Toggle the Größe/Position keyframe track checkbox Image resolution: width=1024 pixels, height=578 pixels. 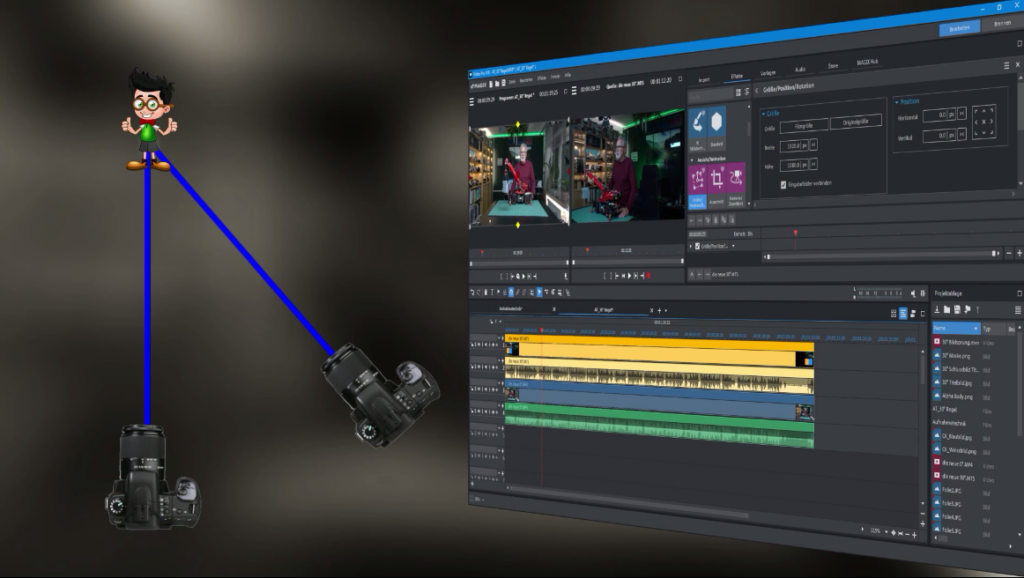(x=697, y=246)
